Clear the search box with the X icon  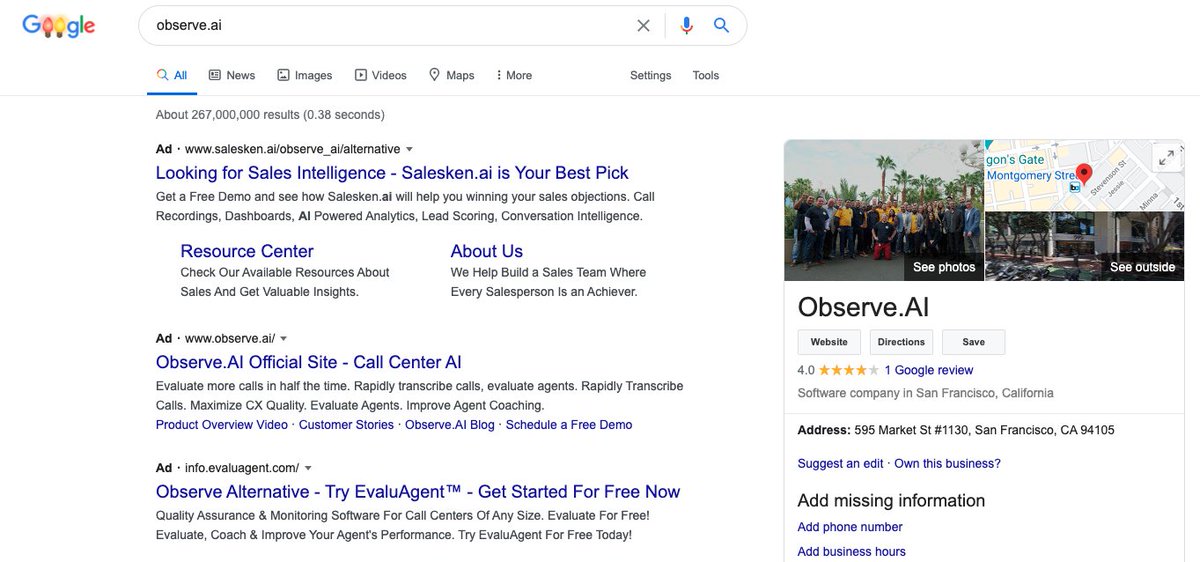644,26
